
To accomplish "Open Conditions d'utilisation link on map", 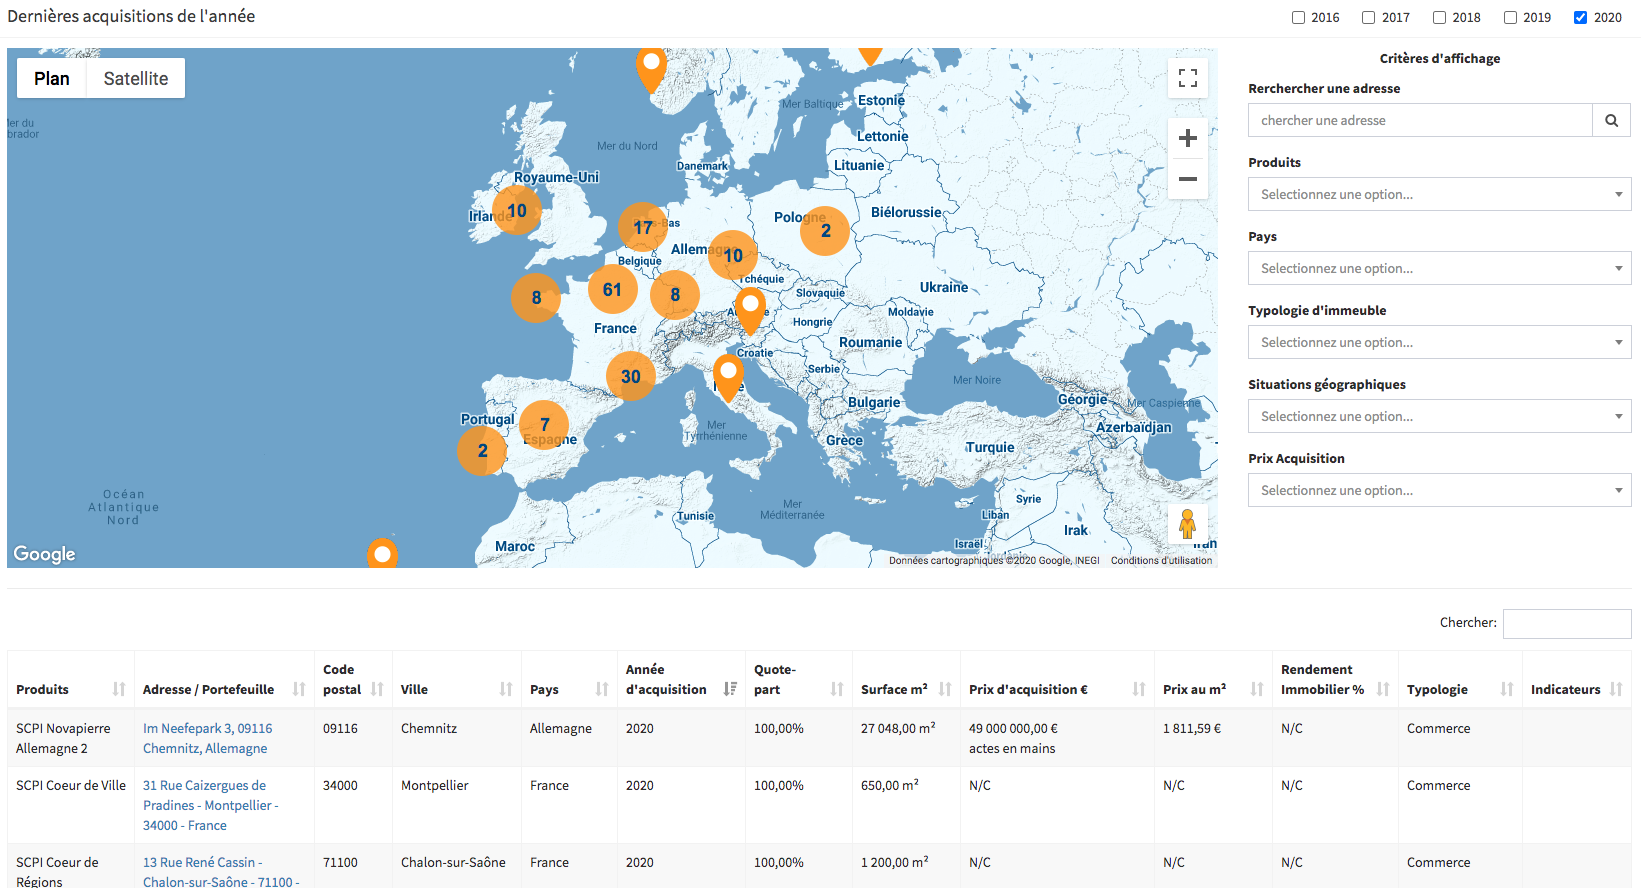I will [1161, 561].
